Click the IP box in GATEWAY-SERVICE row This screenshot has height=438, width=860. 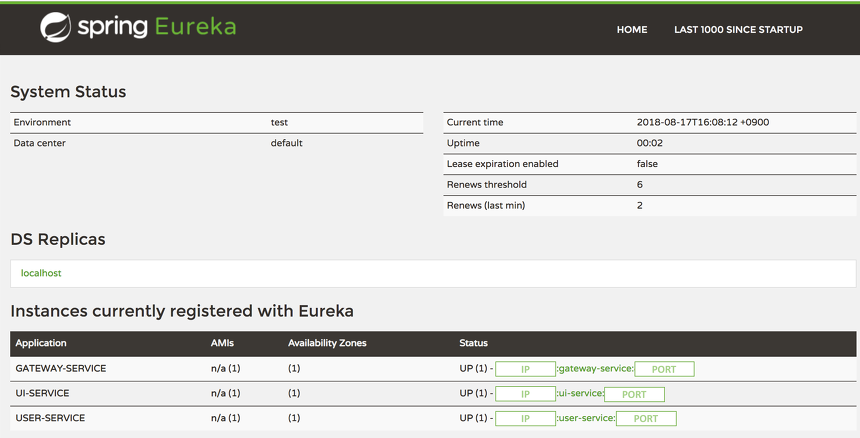(525, 369)
